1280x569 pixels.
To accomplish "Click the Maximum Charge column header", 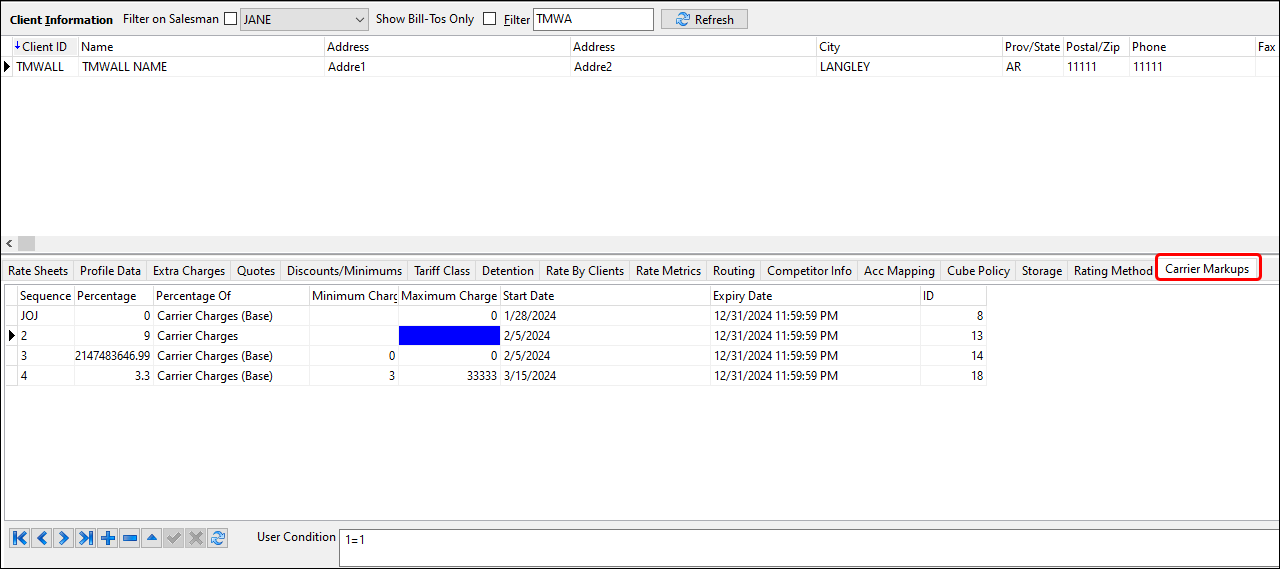I will pyautogui.click(x=449, y=296).
